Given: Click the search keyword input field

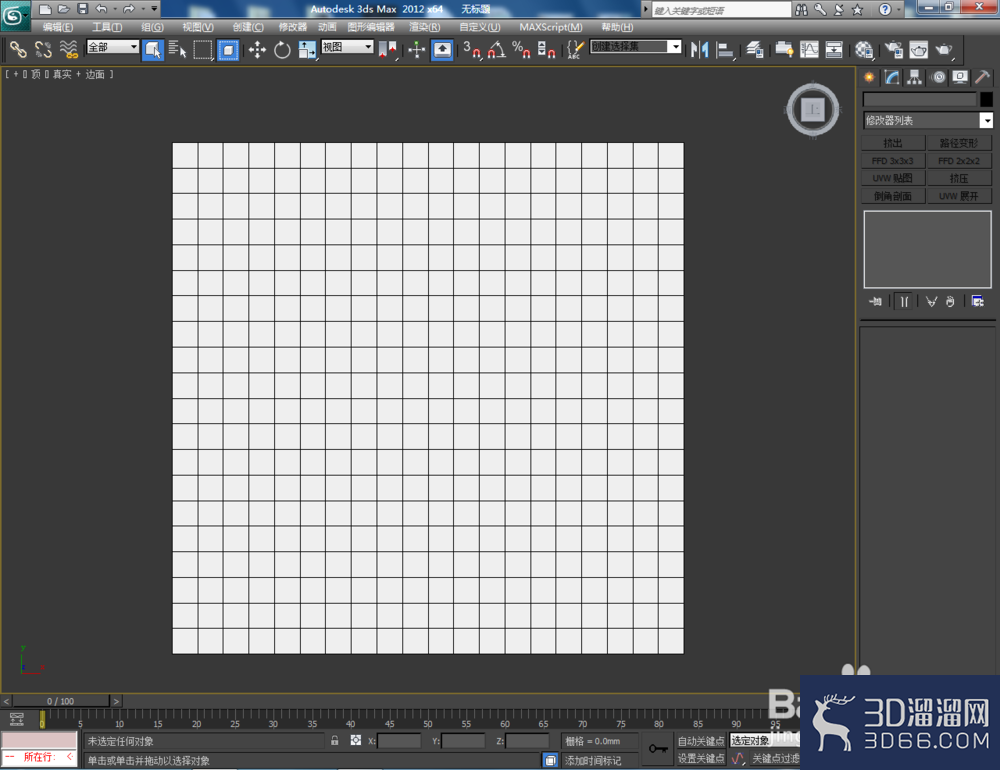Looking at the screenshot, I should coord(721,10).
